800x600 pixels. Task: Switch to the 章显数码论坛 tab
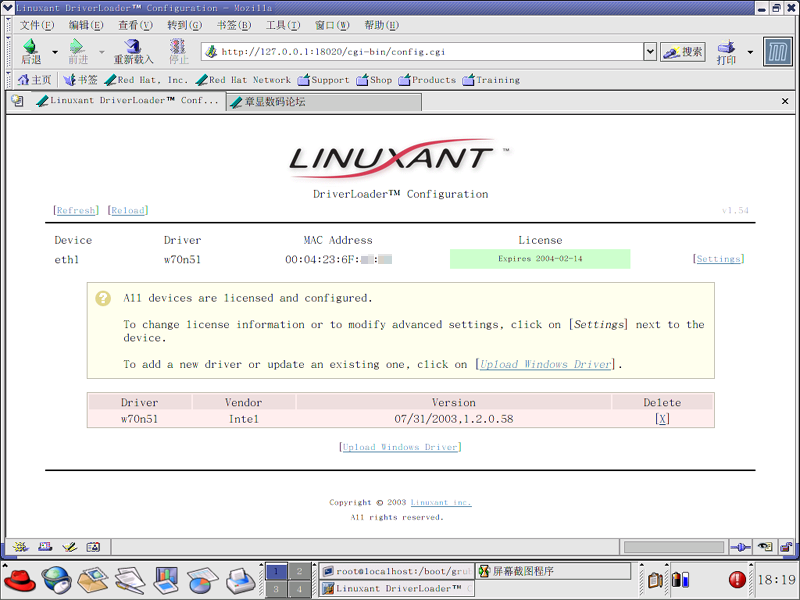[x=324, y=102]
